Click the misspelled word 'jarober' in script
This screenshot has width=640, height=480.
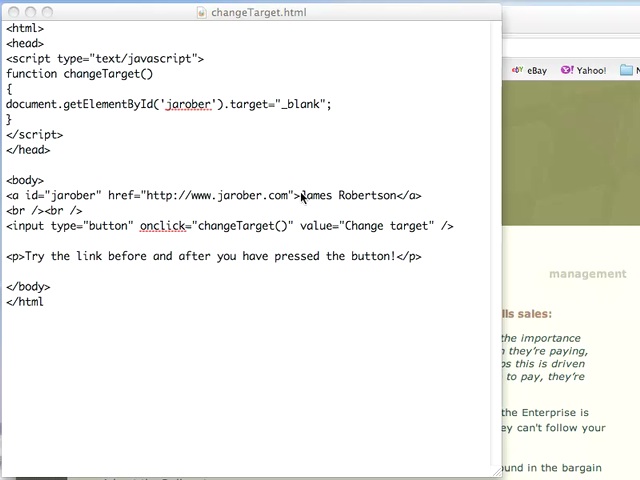coord(188,104)
